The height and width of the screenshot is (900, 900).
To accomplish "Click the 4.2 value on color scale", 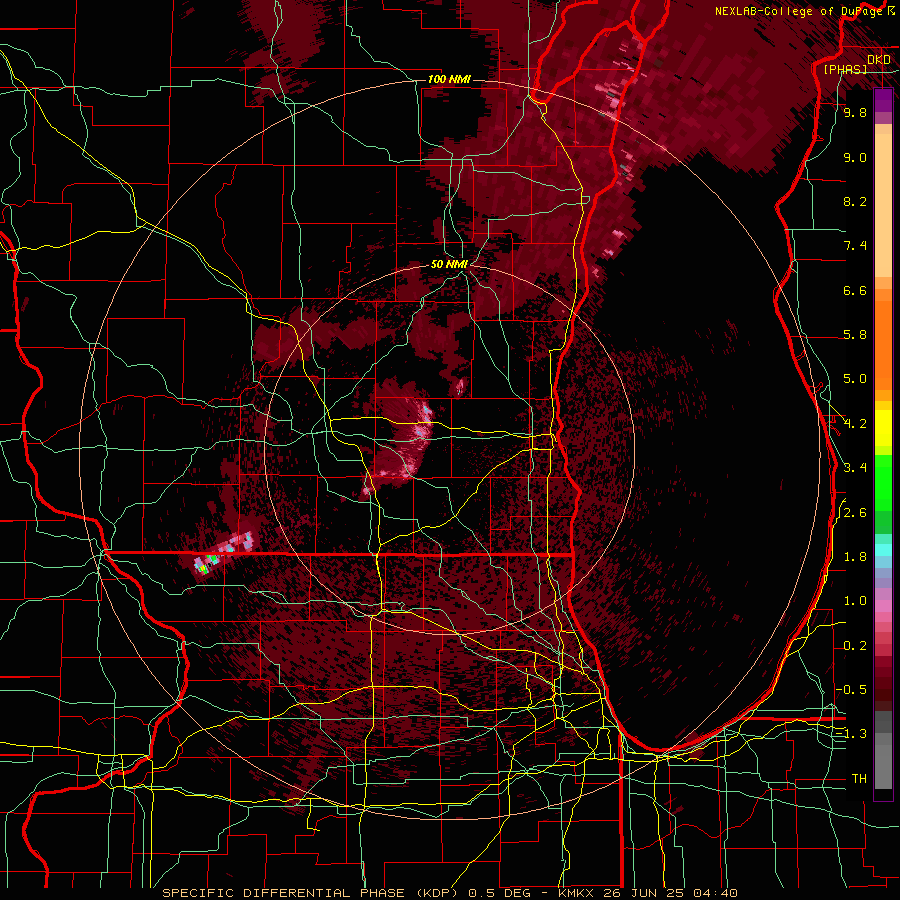I will pyautogui.click(x=855, y=424).
